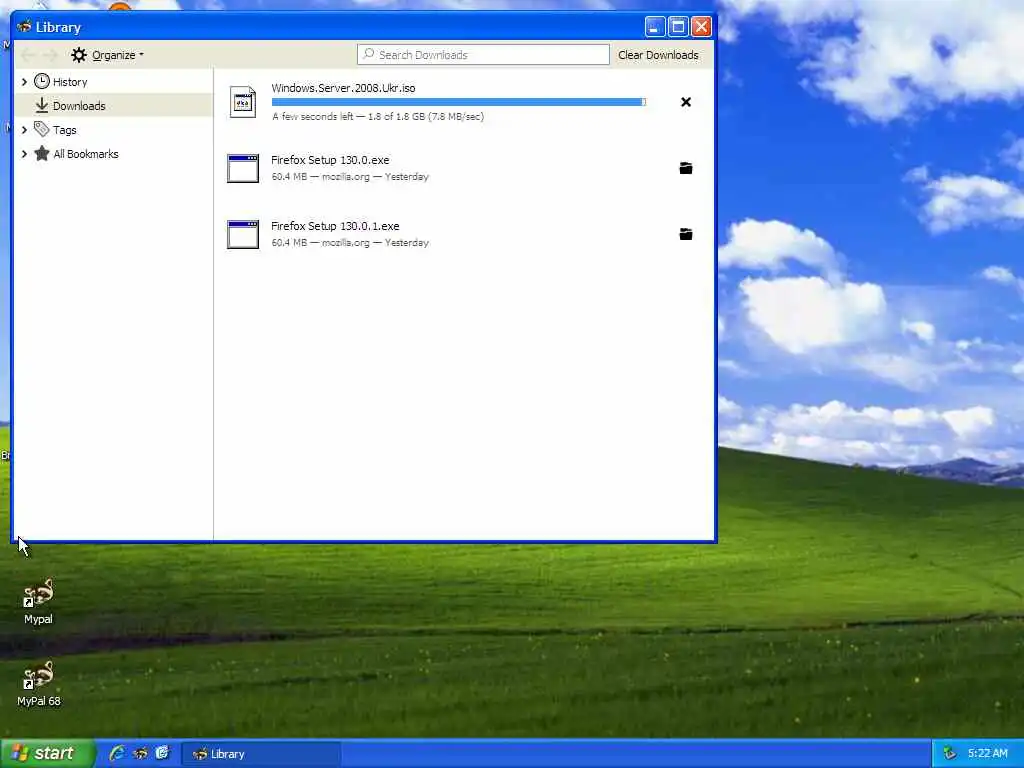This screenshot has height=768, width=1024.
Task: Select the Firefox Setup 130.0.exe file name
Action: 330,160
